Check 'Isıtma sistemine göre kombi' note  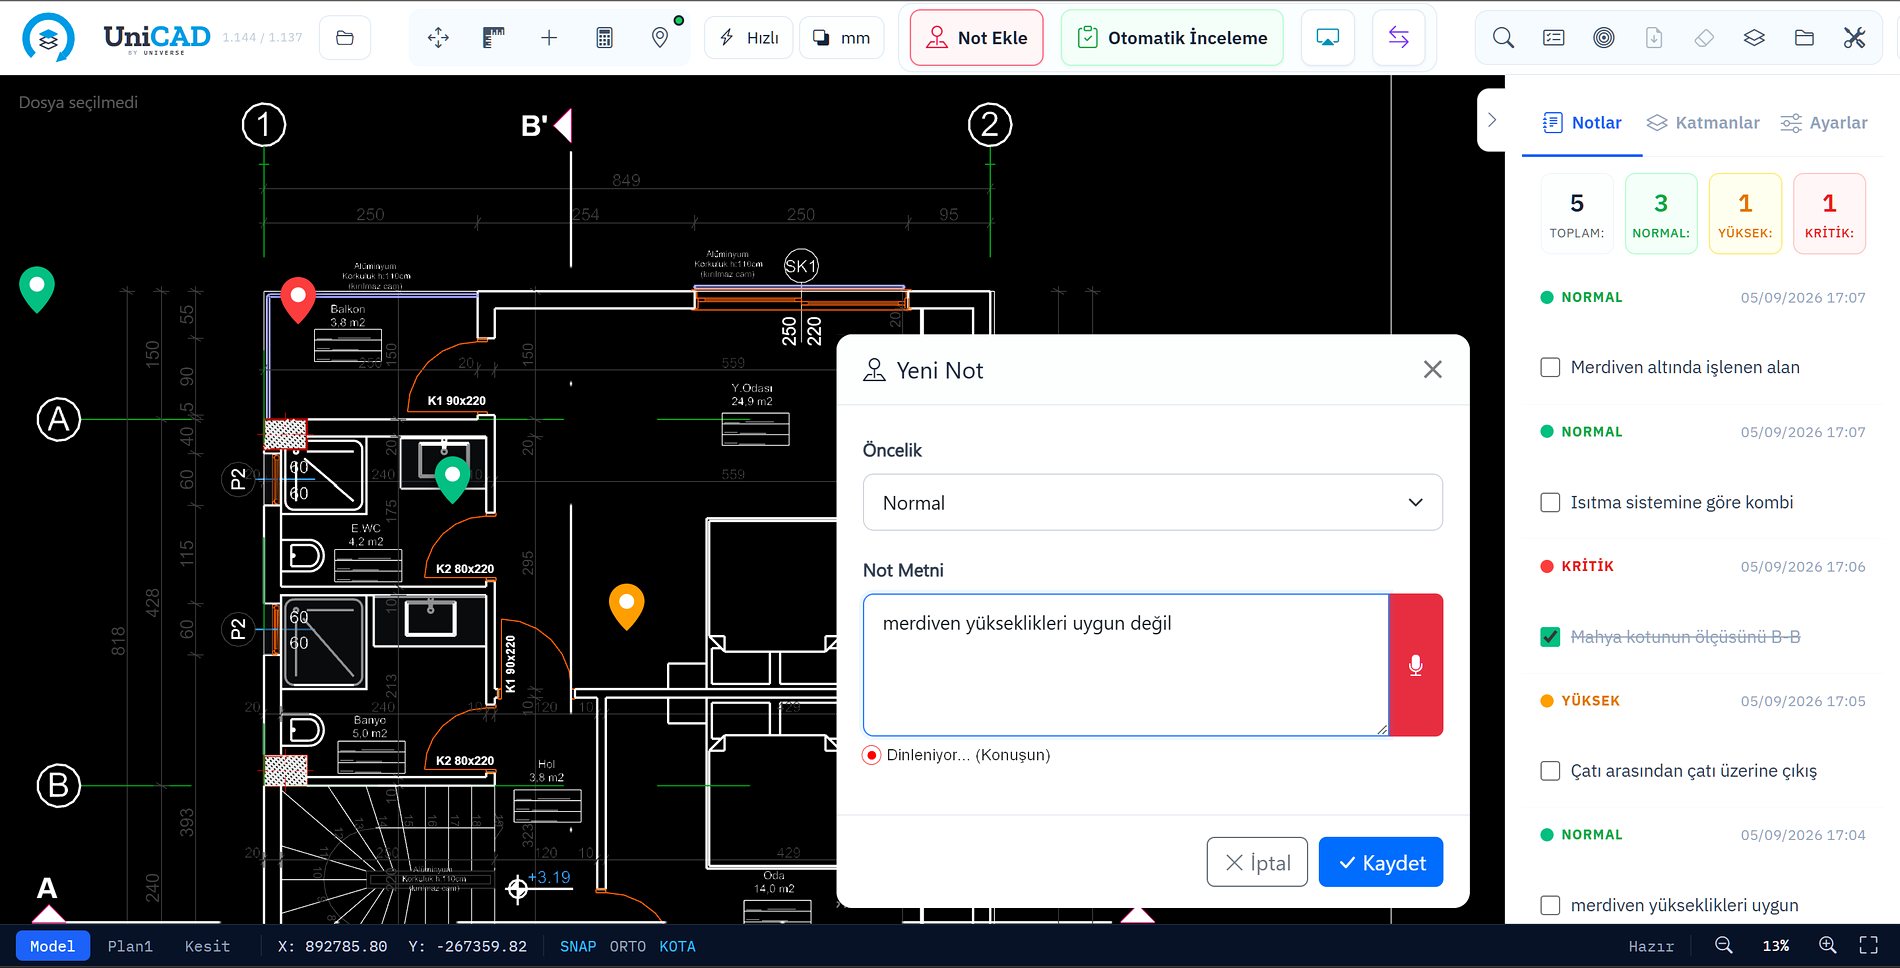click(1550, 502)
